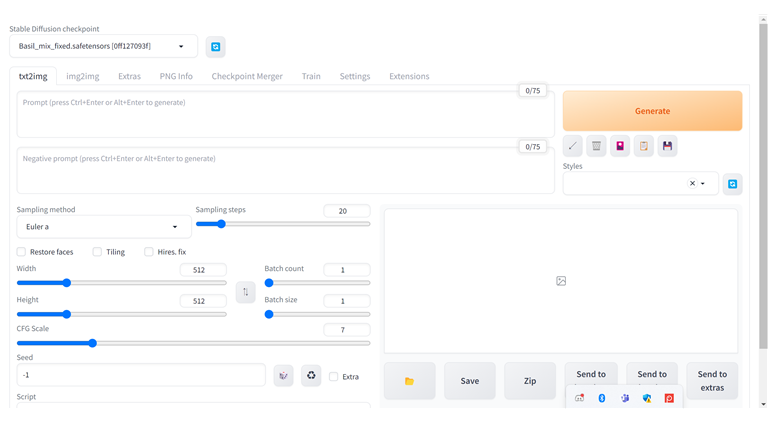This screenshot has height=423, width=768.
Task: Refresh the Styles list
Action: (733, 184)
